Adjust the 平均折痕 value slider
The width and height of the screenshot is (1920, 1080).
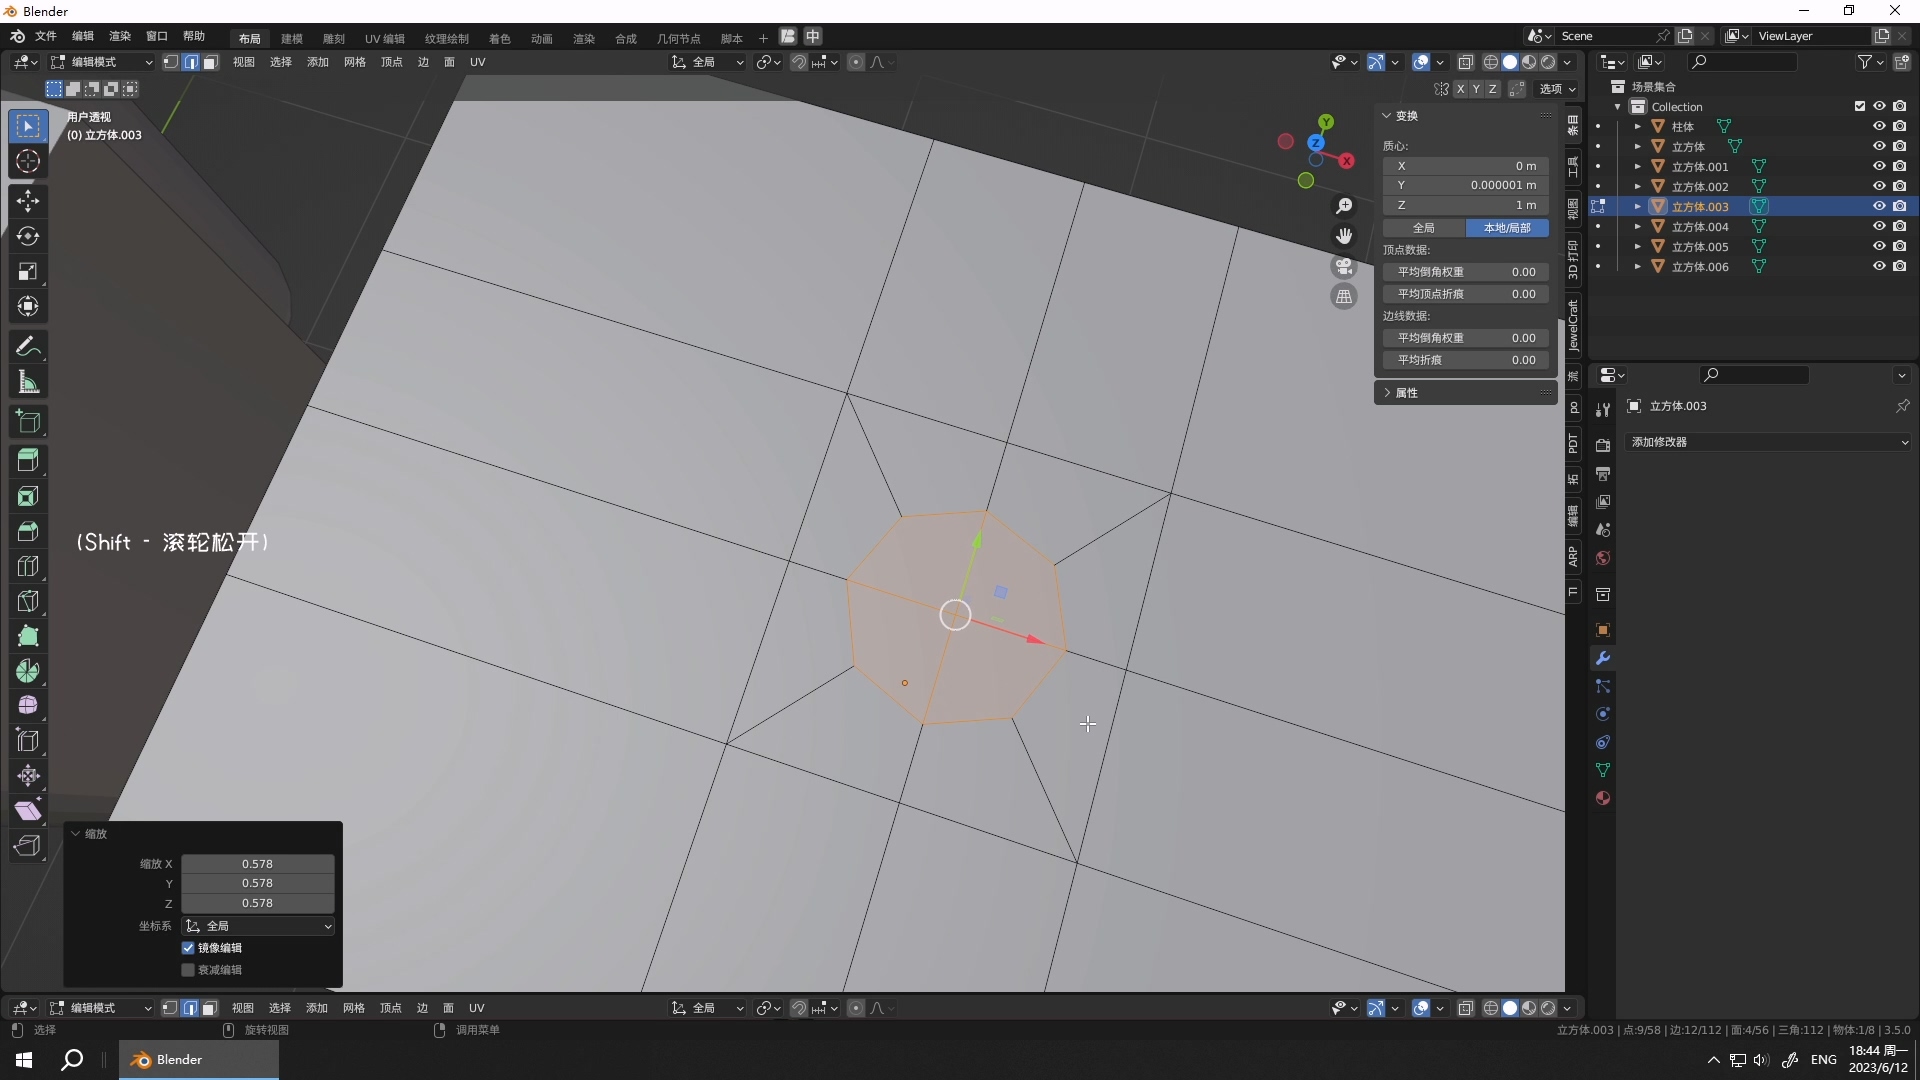coord(1466,360)
